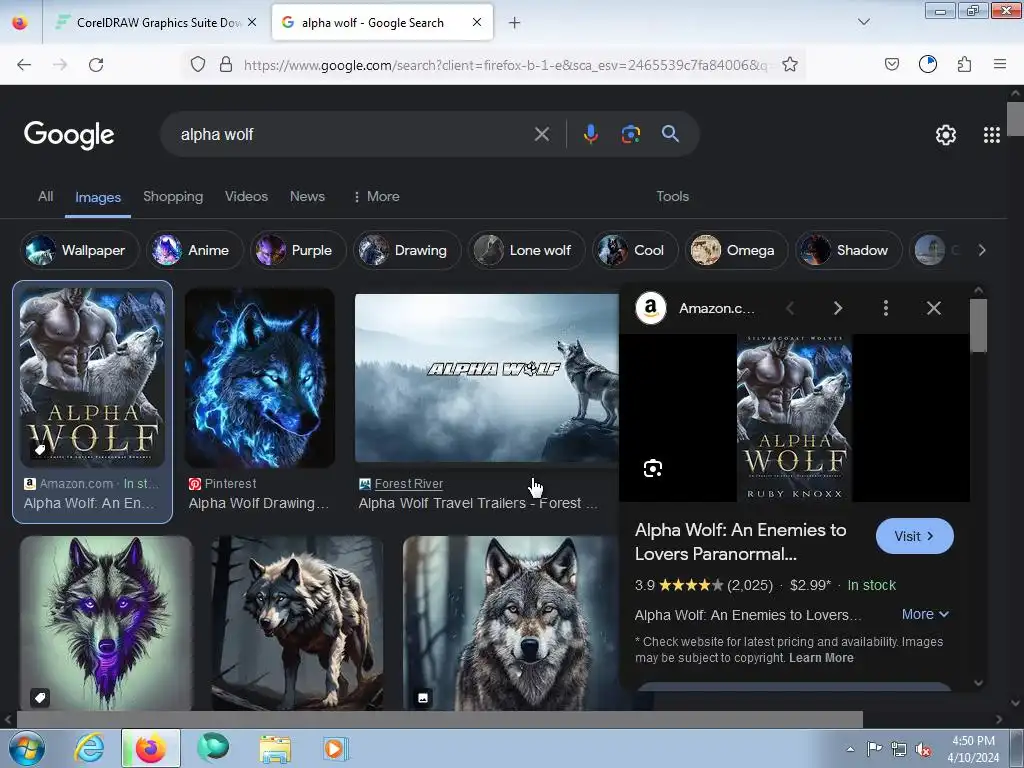
Task: Open File Explorer folder on taskbar
Action: click(275, 749)
